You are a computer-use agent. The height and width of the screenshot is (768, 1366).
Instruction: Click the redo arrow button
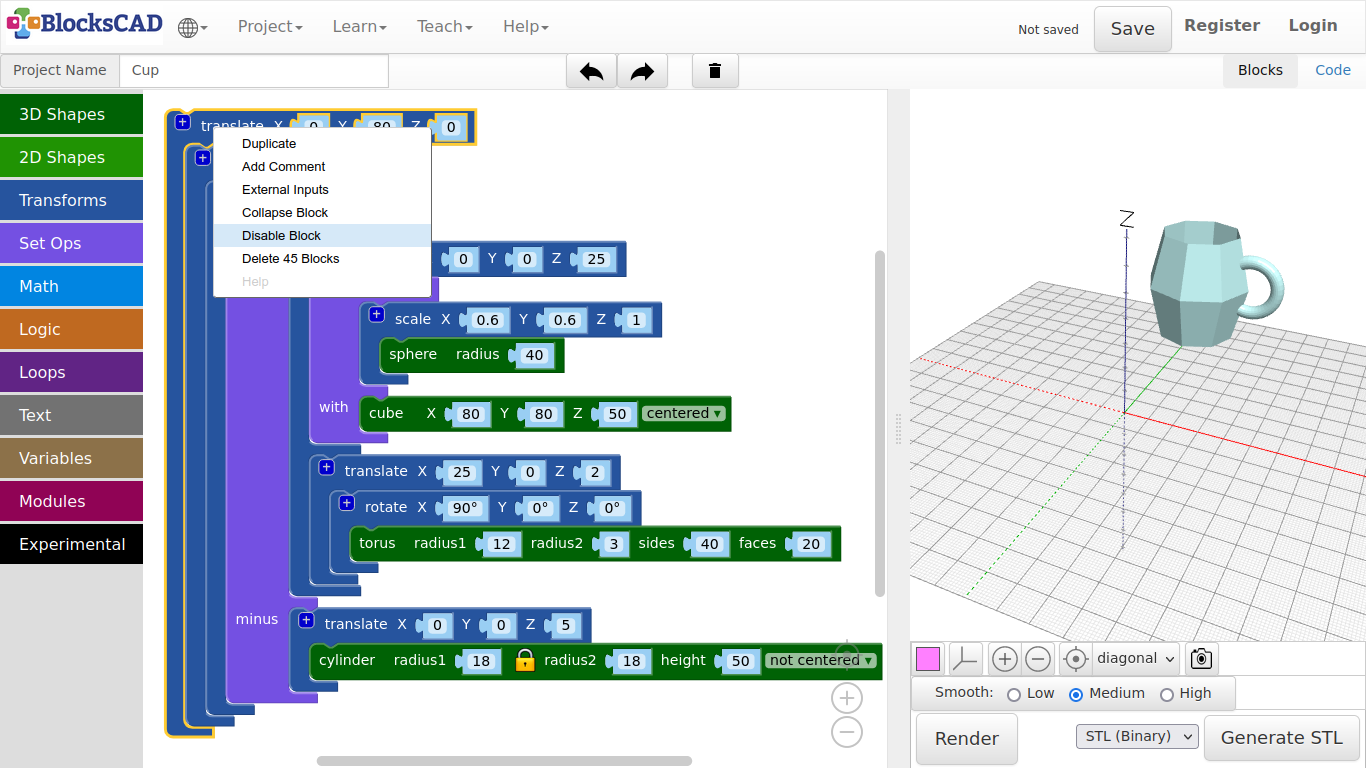point(642,71)
